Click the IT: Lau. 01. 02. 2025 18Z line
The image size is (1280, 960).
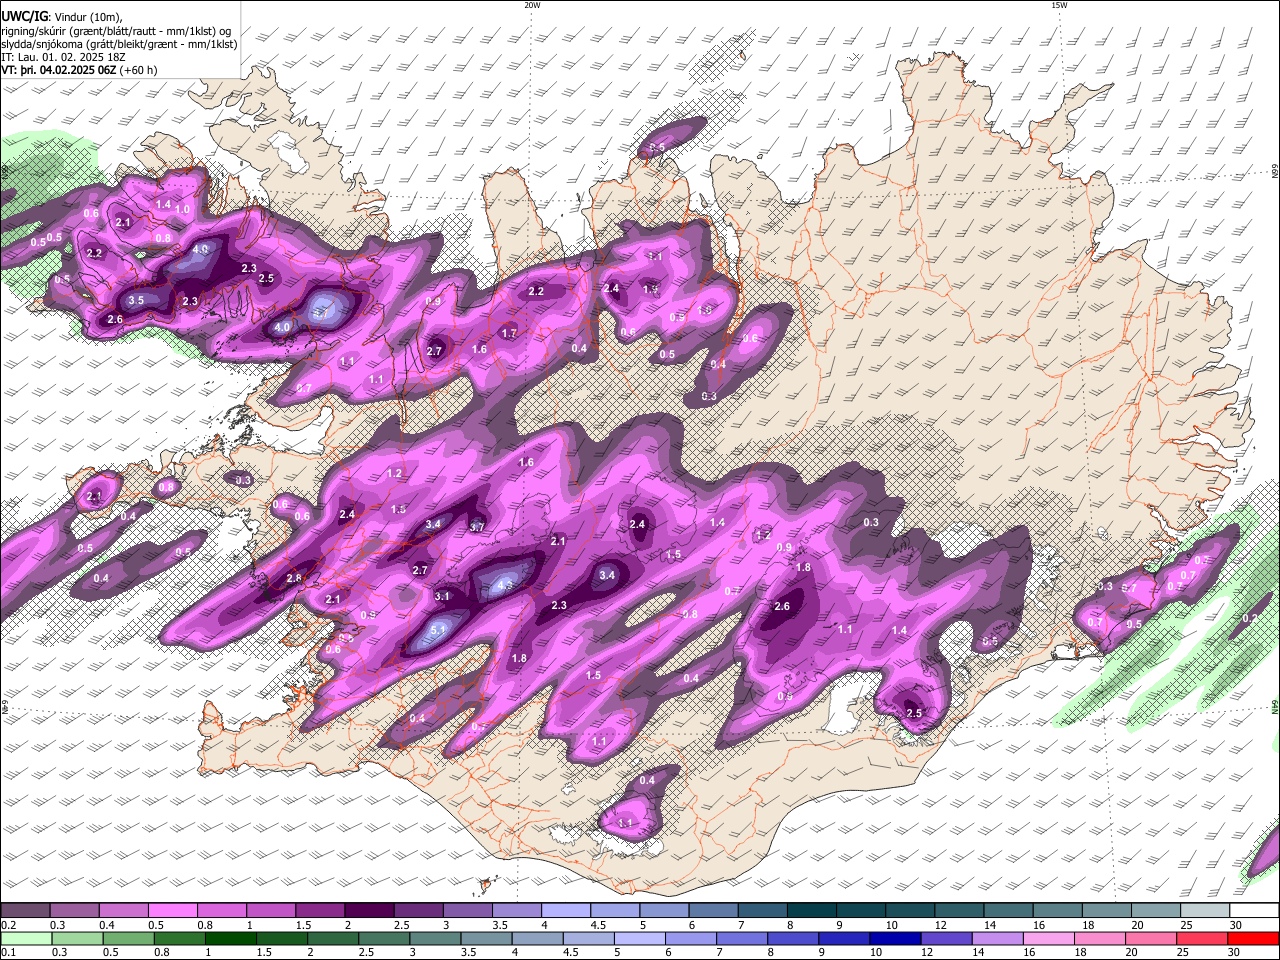(63, 57)
